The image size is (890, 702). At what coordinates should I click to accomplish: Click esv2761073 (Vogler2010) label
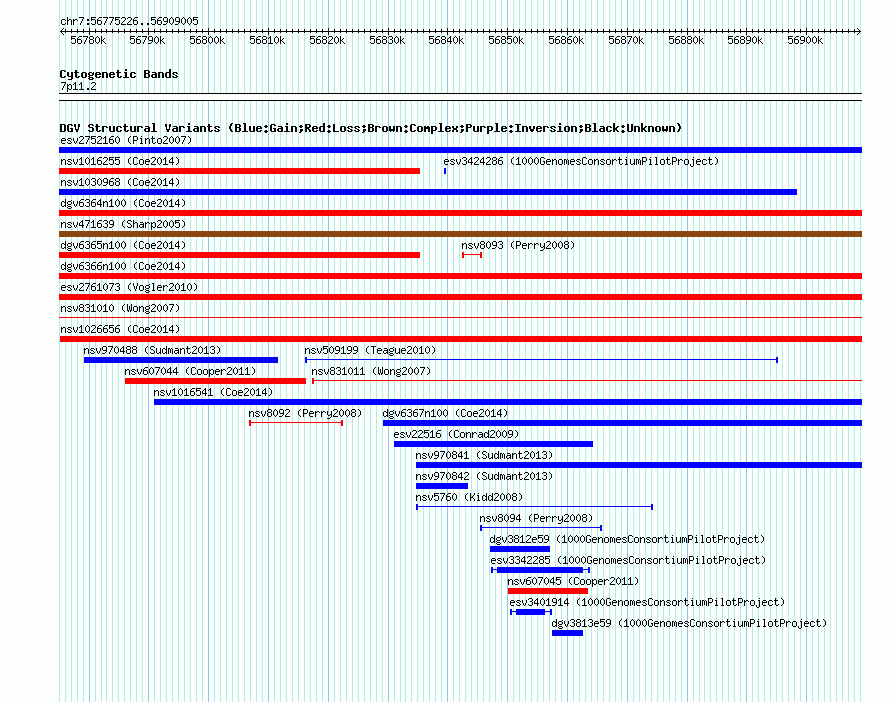pos(129,287)
